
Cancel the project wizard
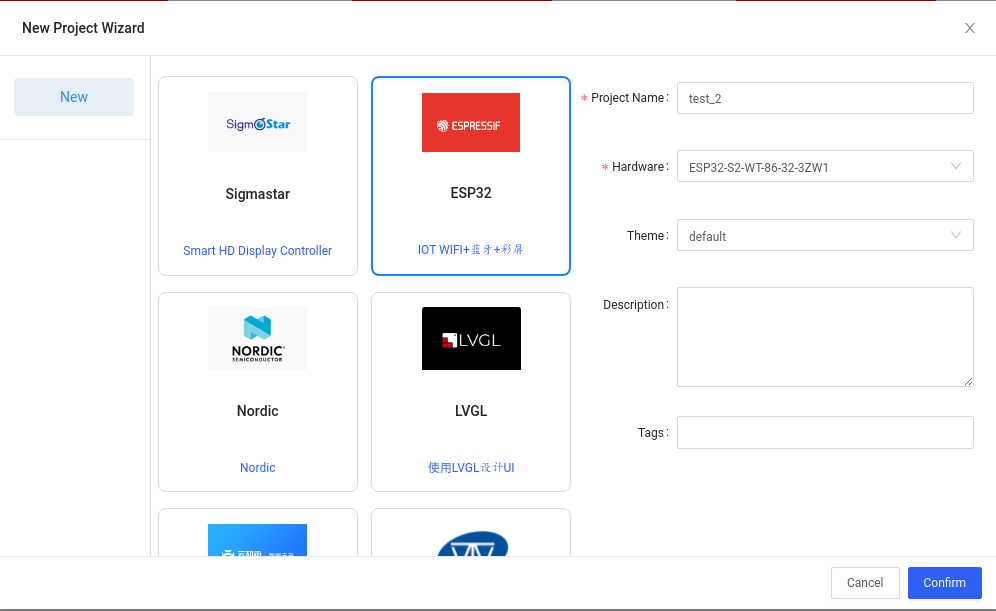865,582
